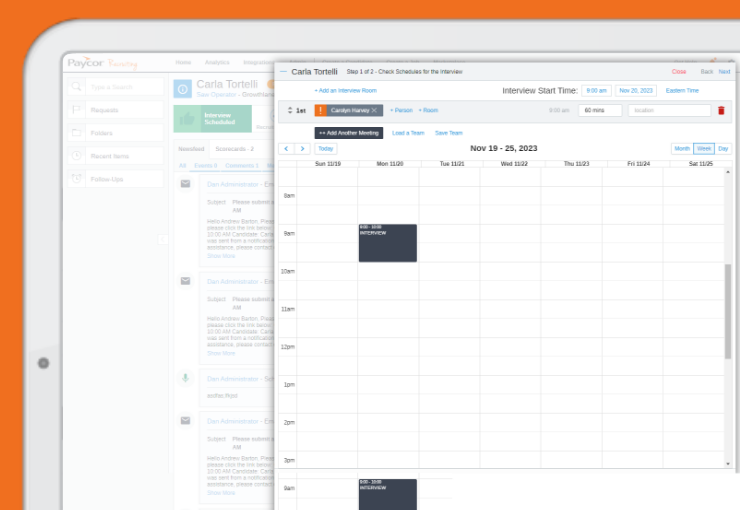Click the sidebar collapse arrow handle
Viewport: 740px width, 510px height.
162,240
